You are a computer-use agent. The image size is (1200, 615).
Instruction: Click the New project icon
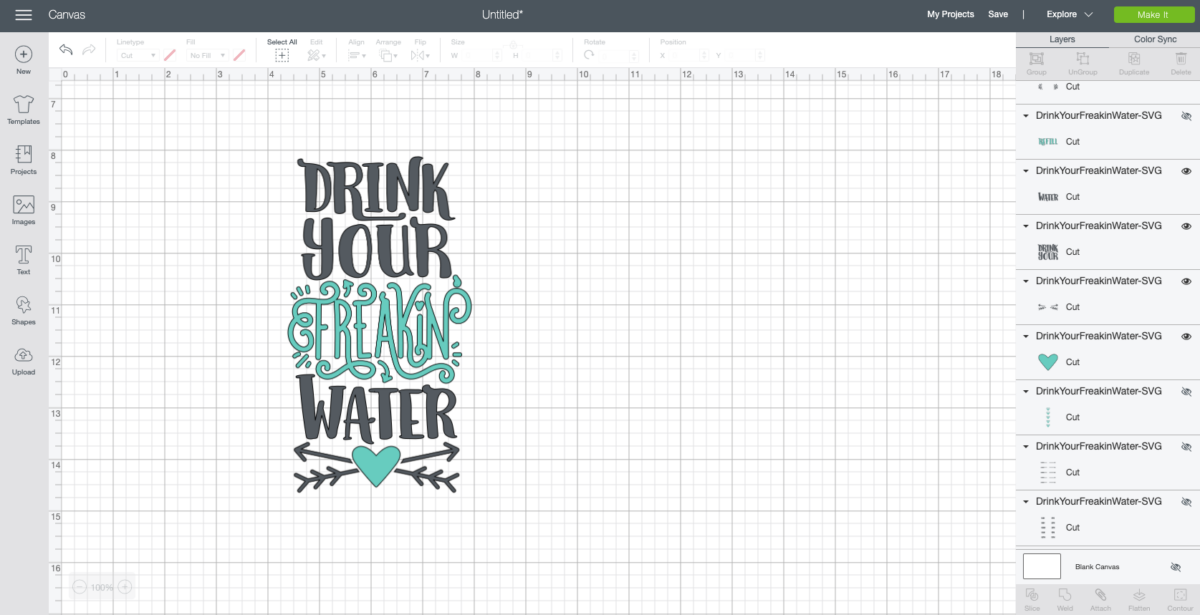[x=23, y=54]
